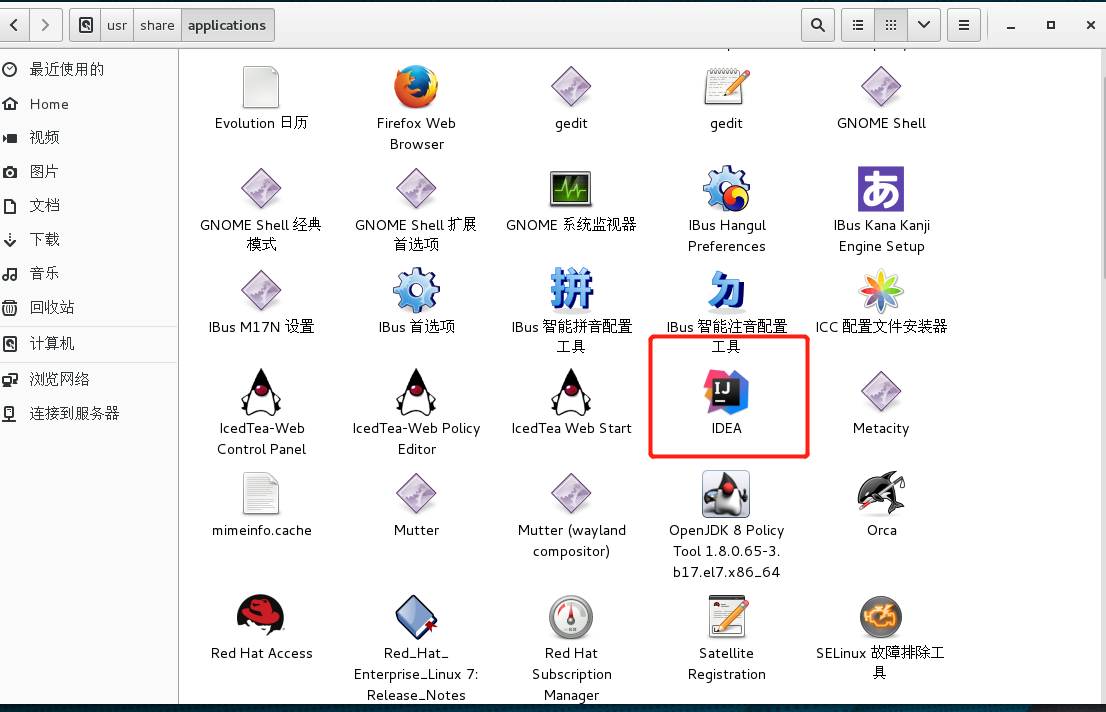Open the hamburger menu

(964, 25)
